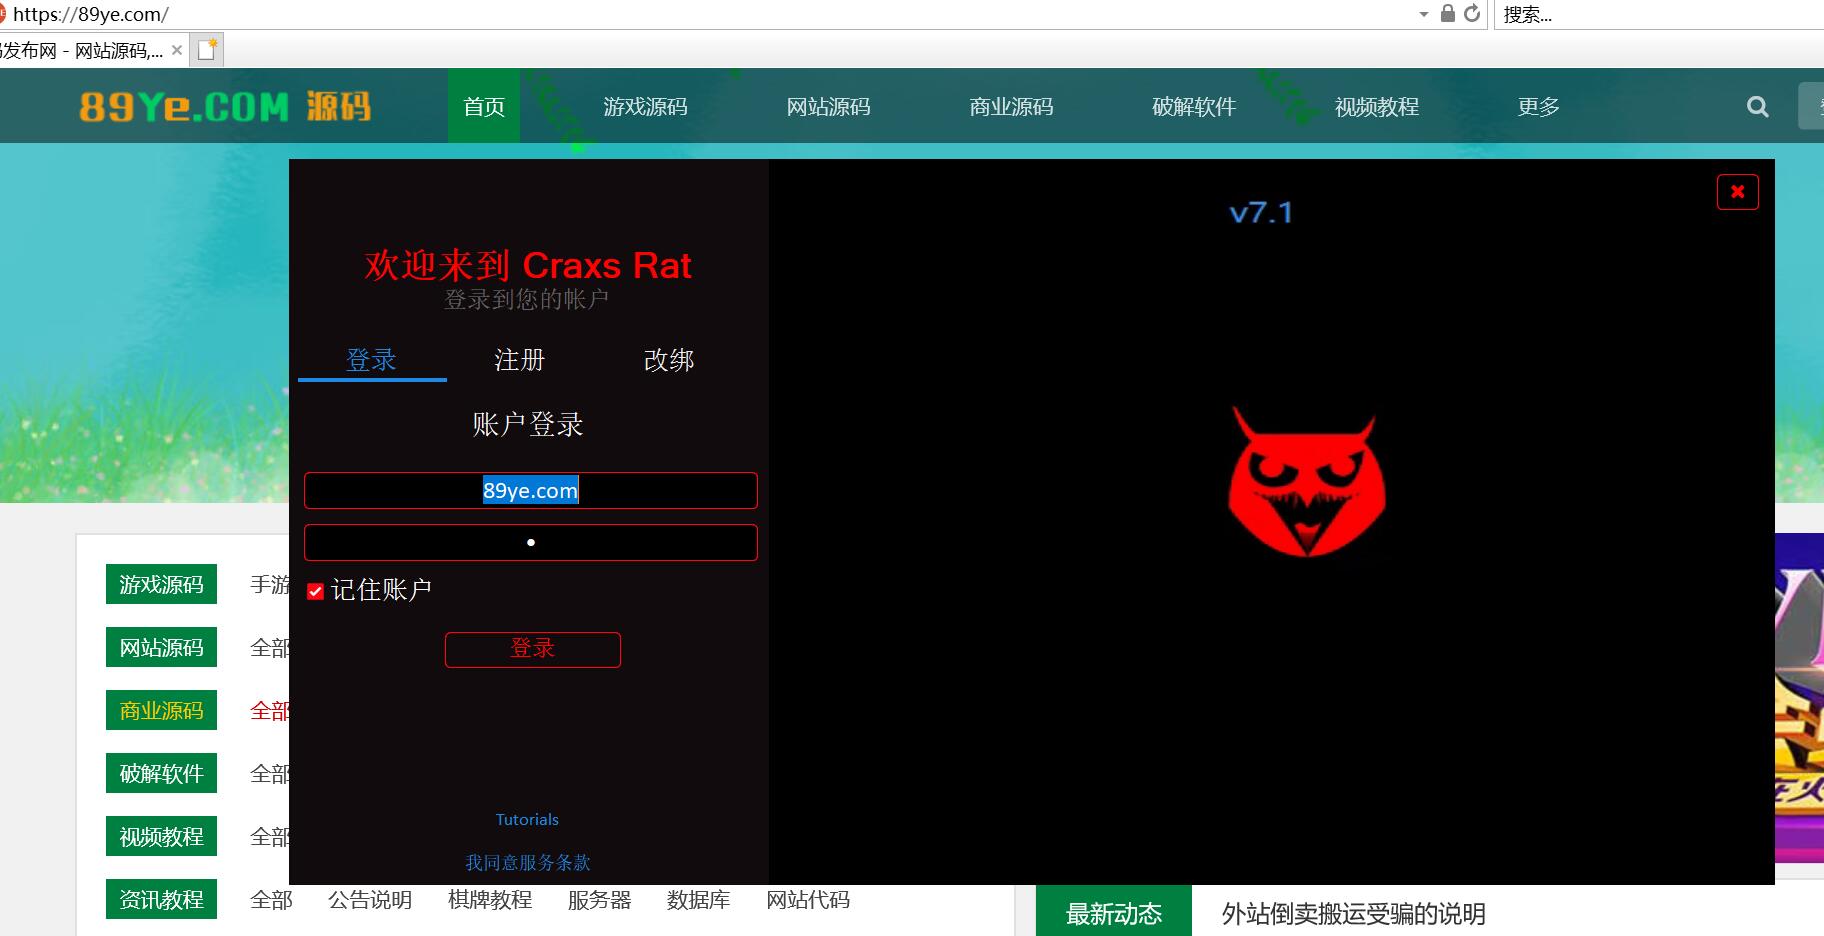The width and height of the screenshot is (1824, 936).
Task: Click the green 资讯教程 sidebar category
Action: coord(161,899)
